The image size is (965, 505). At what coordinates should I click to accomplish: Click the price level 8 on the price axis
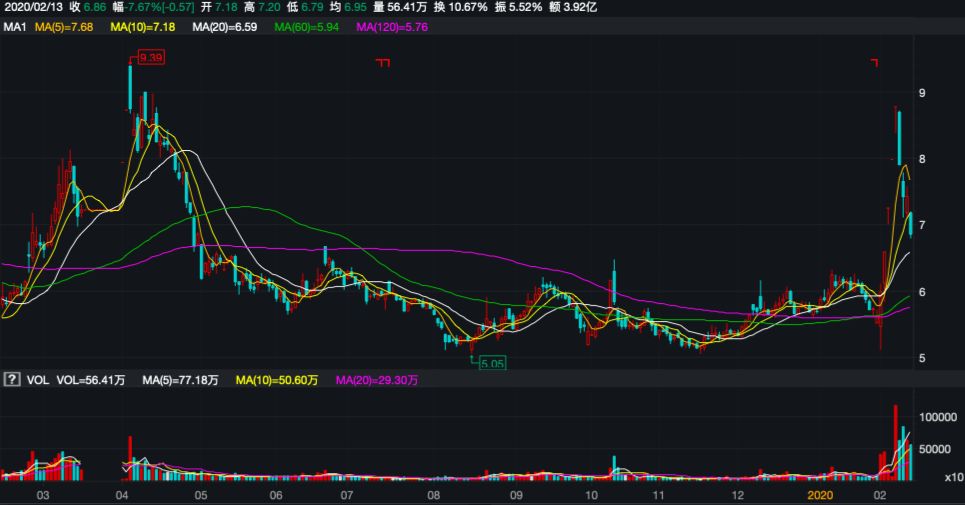922,159
